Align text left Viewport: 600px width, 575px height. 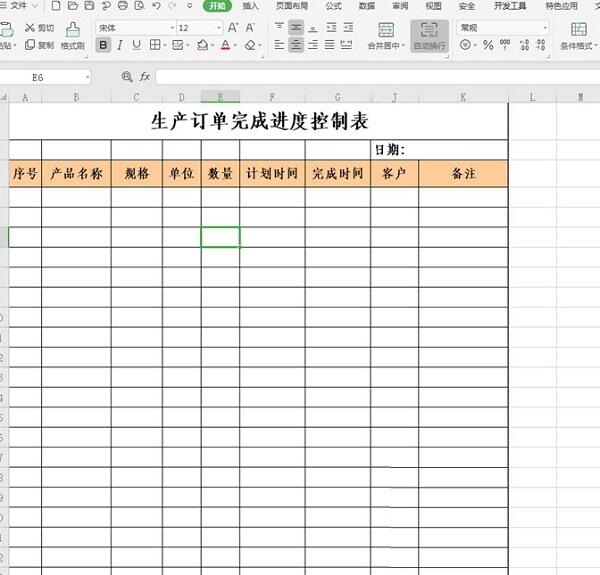(x=279, y=45)
